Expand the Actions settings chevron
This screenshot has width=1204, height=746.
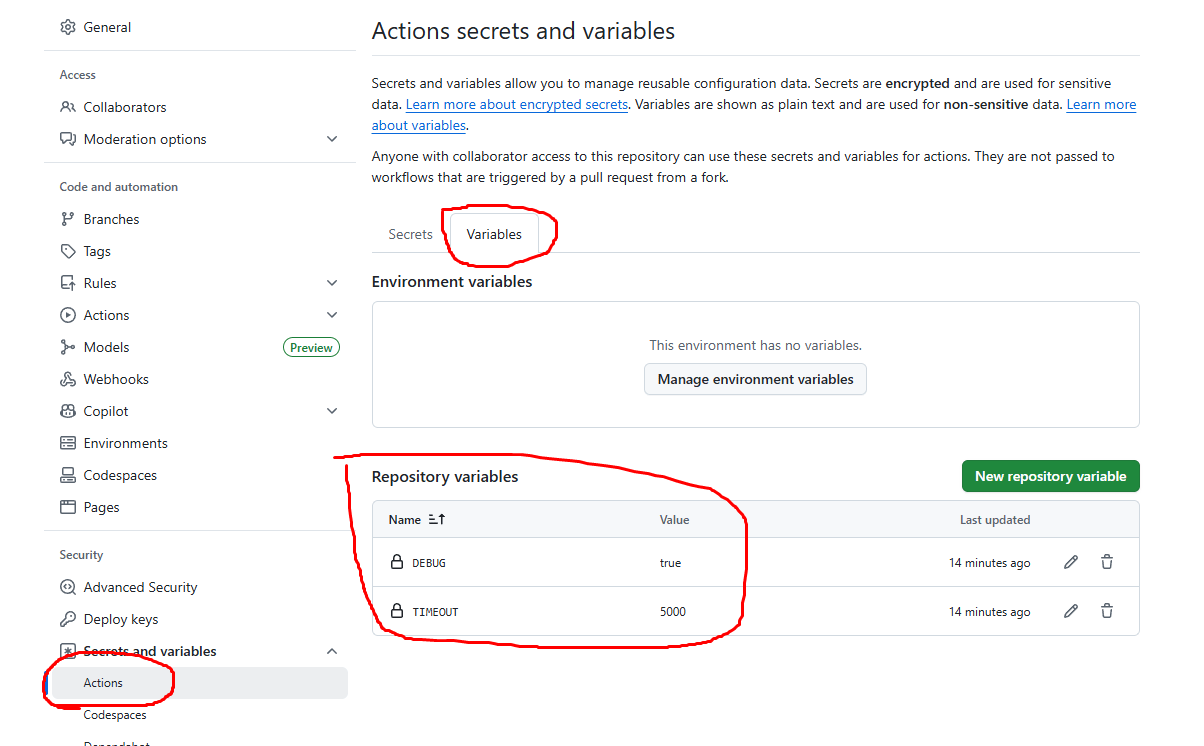pos(332,315)
